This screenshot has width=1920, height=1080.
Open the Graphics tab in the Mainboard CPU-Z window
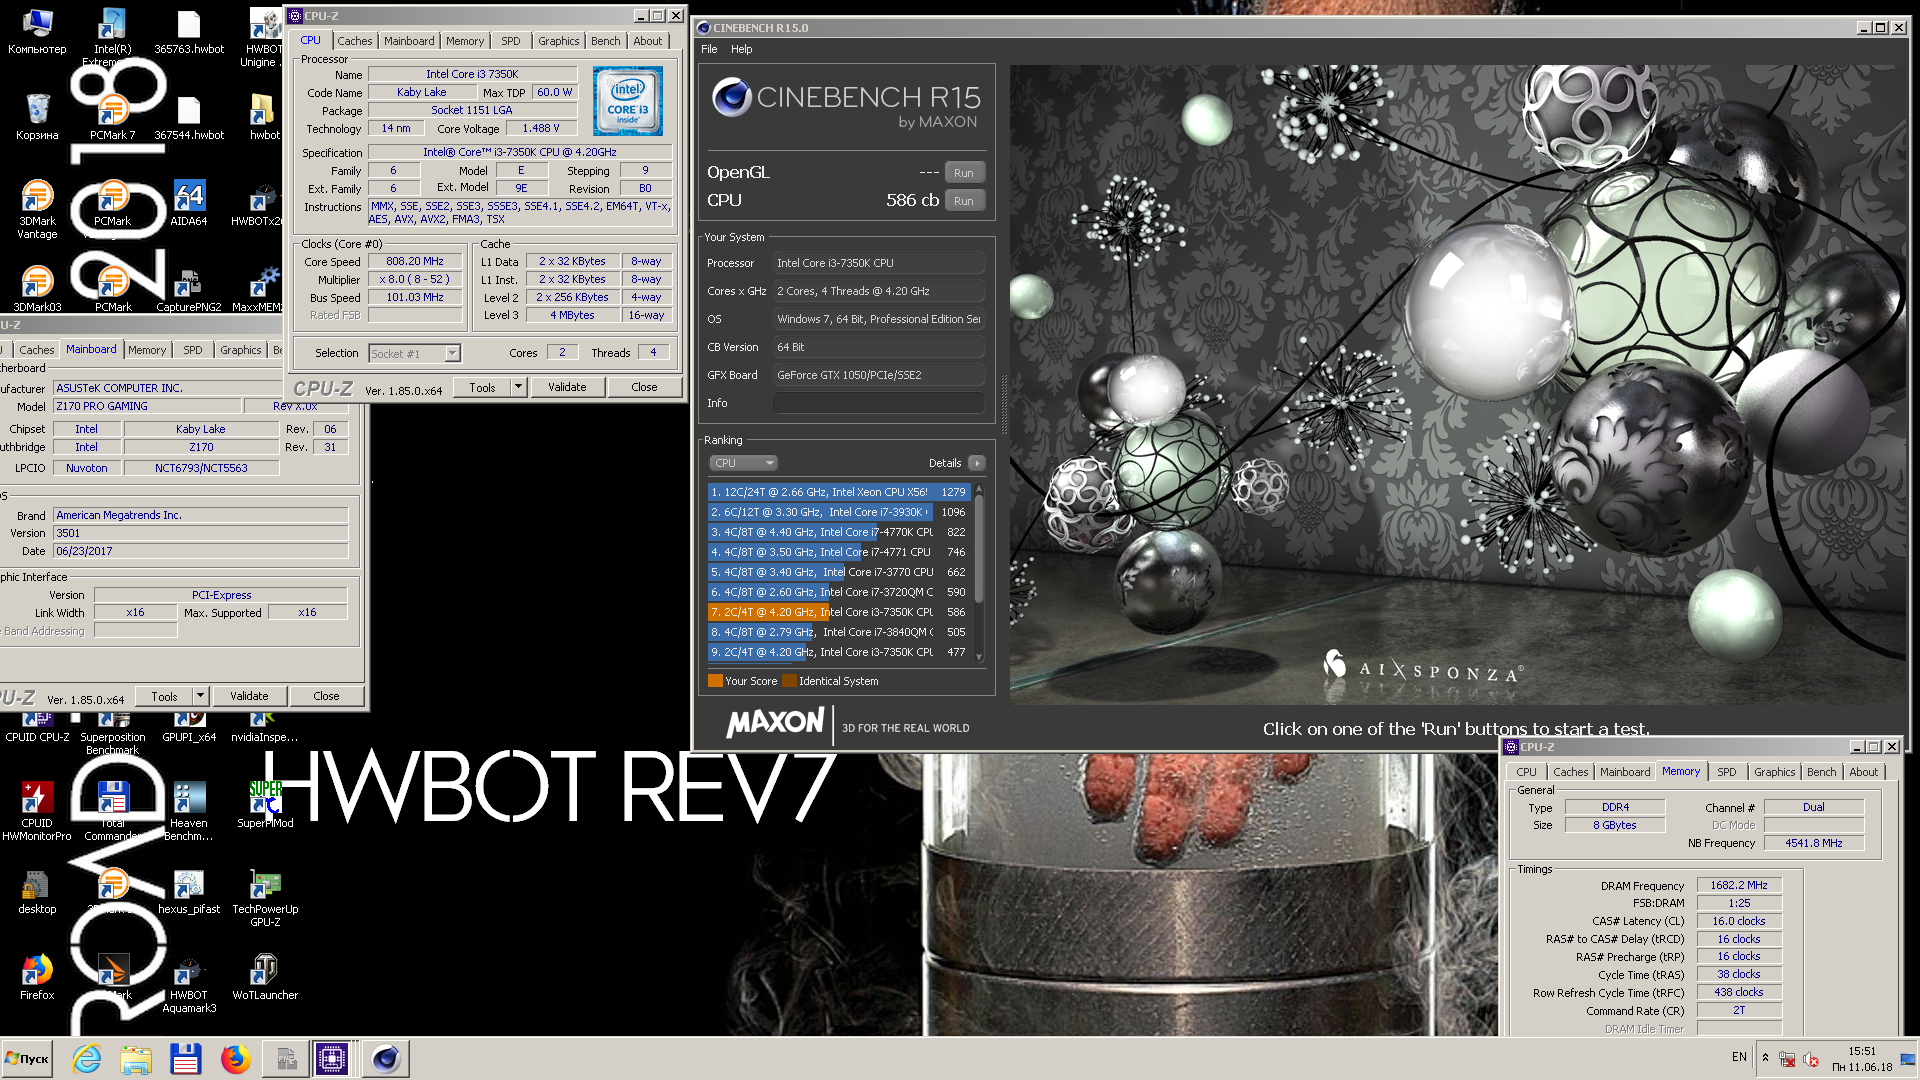pos(240,350)
